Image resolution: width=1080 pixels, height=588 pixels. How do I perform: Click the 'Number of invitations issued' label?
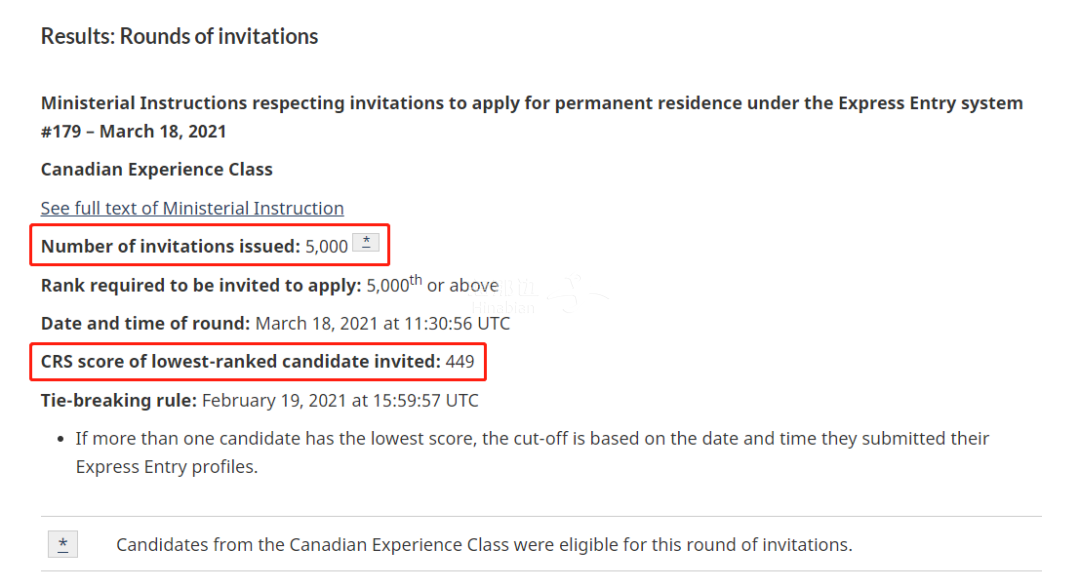coord(170,246)
